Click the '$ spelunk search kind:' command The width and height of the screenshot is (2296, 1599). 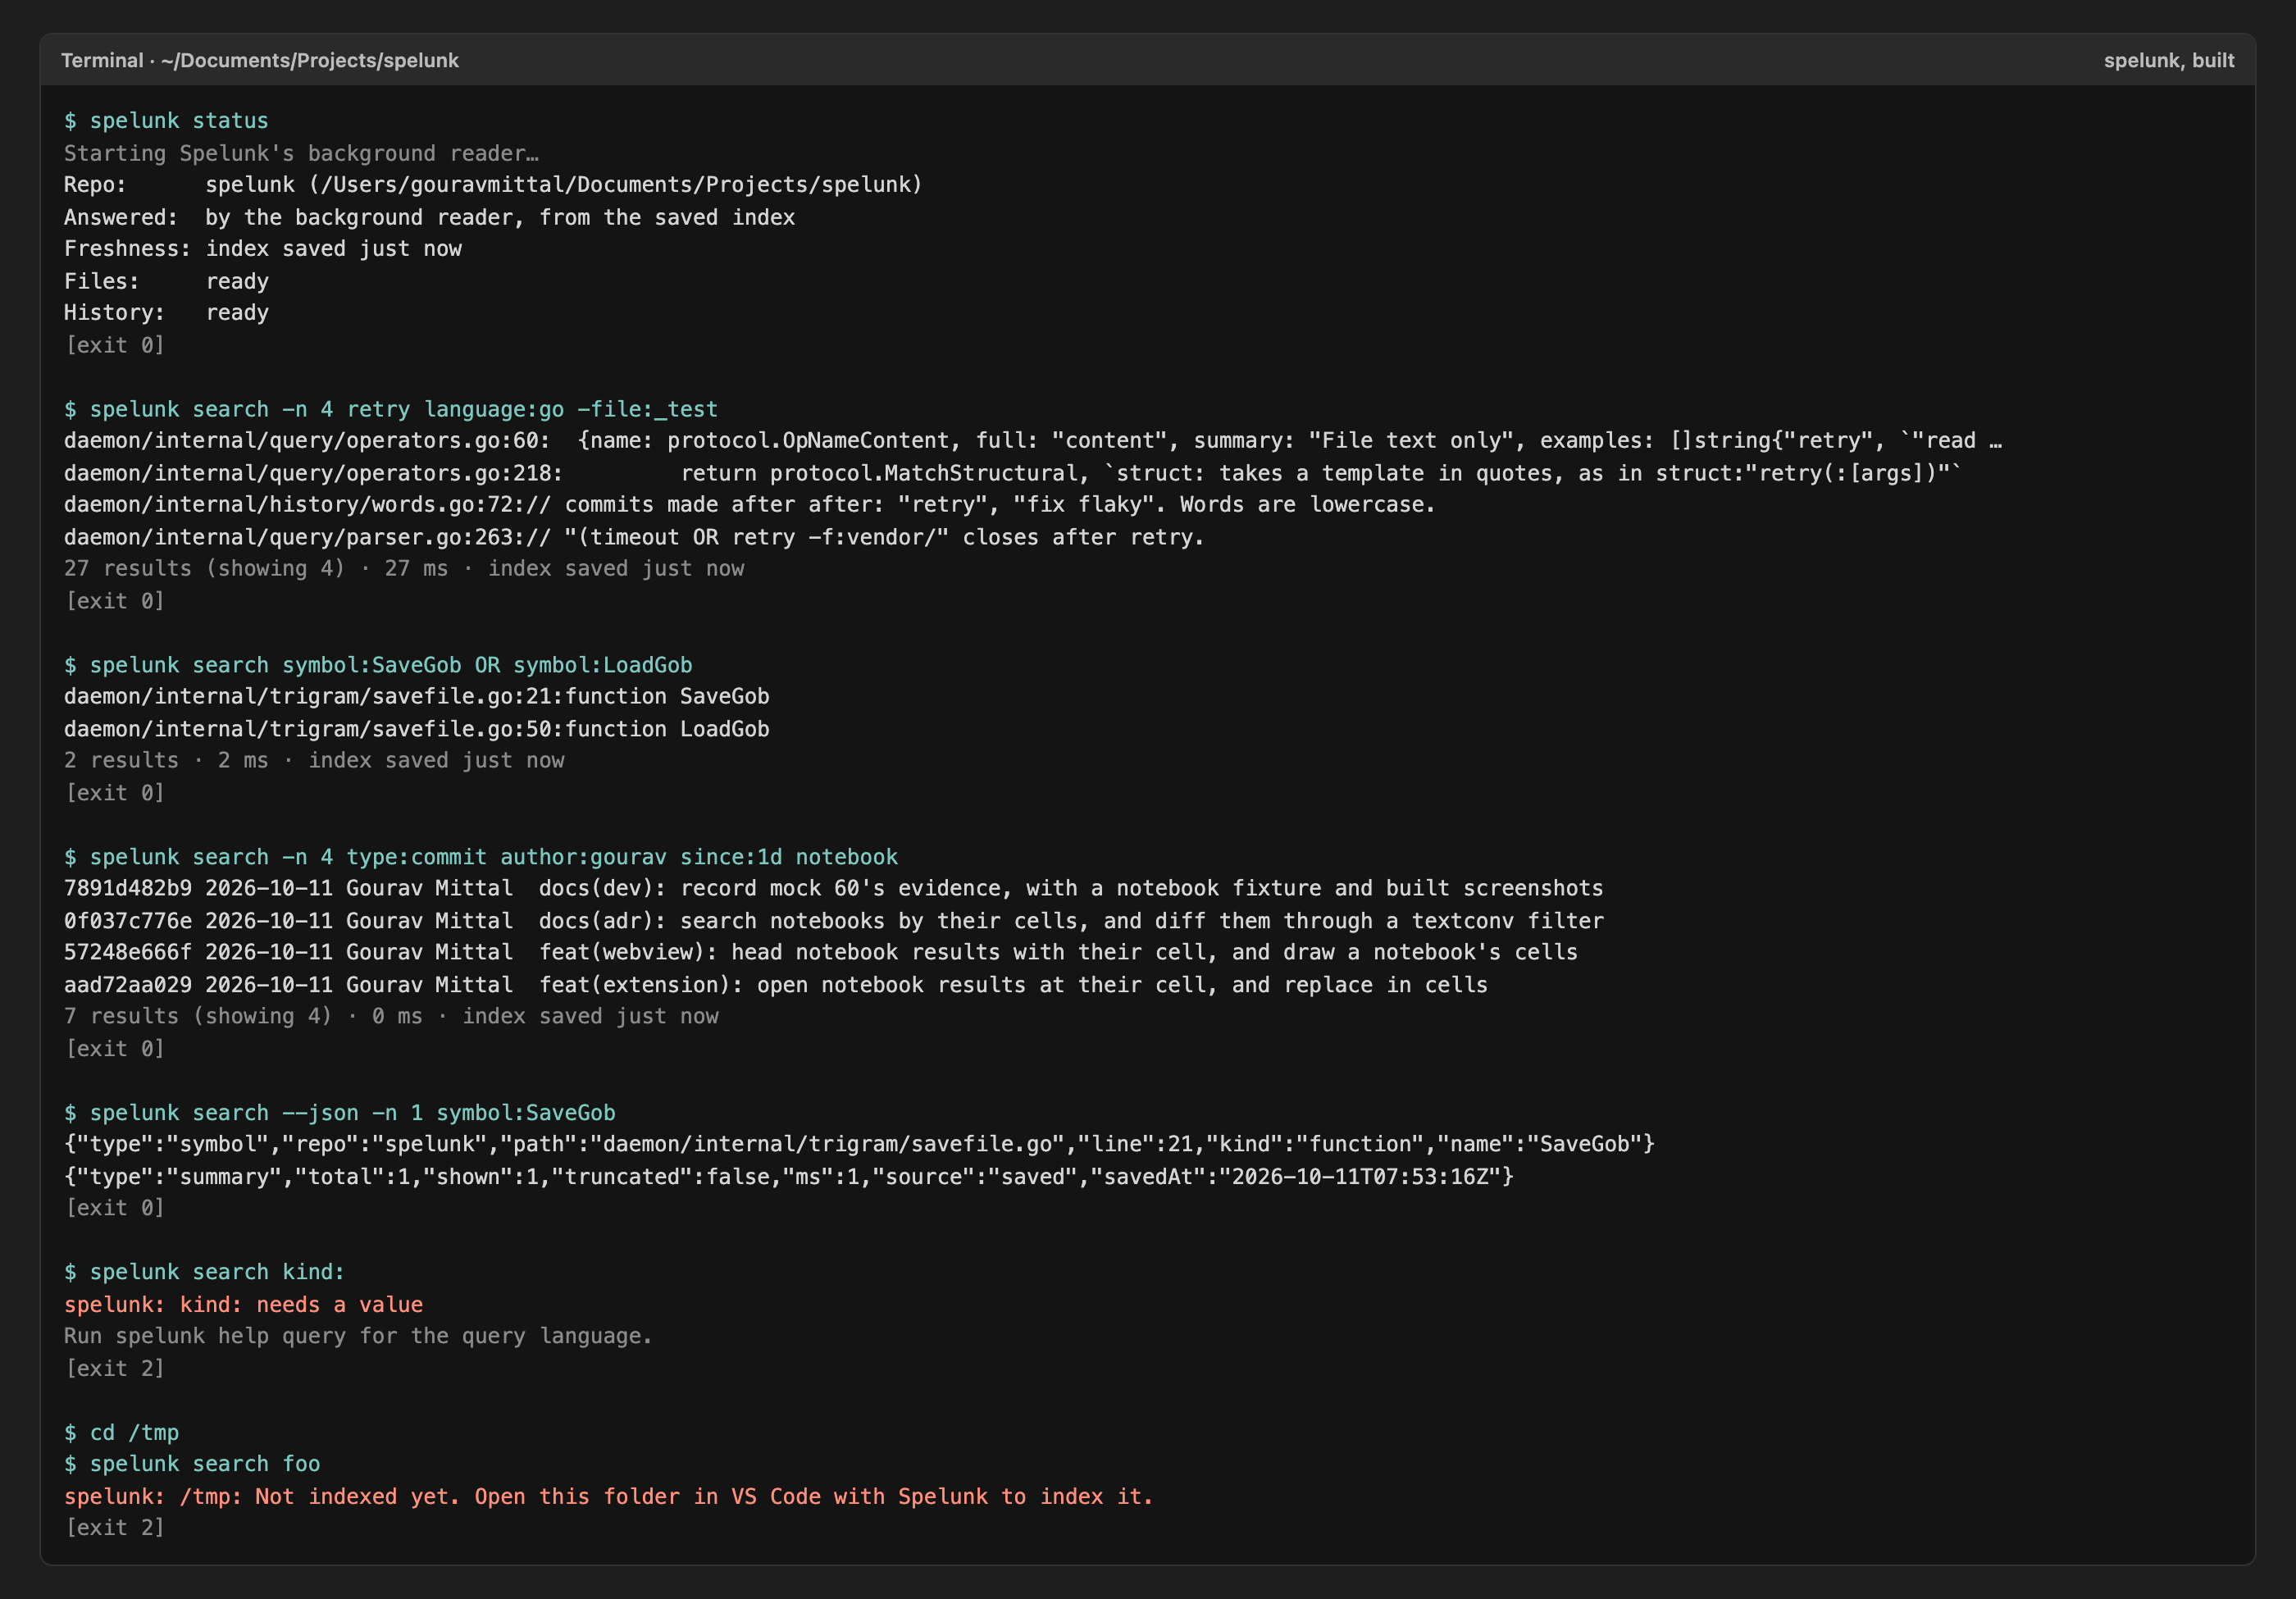click(x=204, y=1272)
